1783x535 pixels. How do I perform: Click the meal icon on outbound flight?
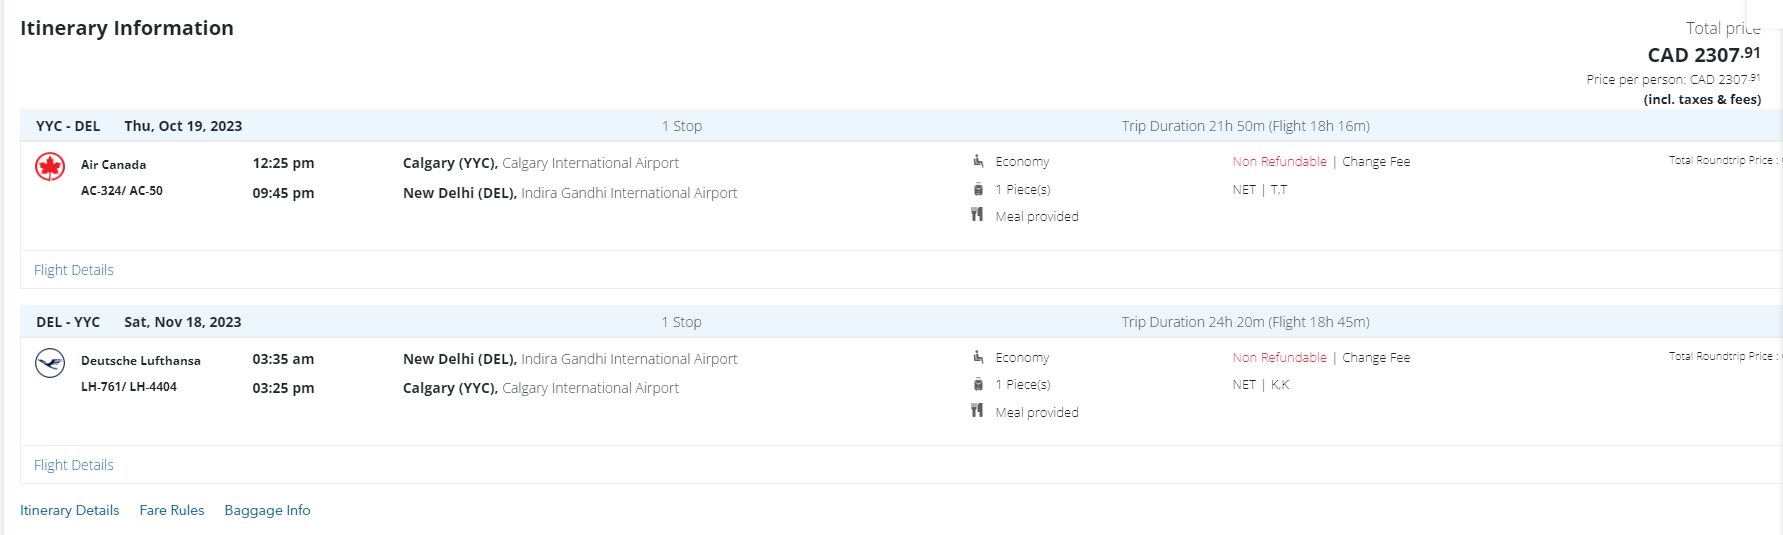click(x=977, y=215)
